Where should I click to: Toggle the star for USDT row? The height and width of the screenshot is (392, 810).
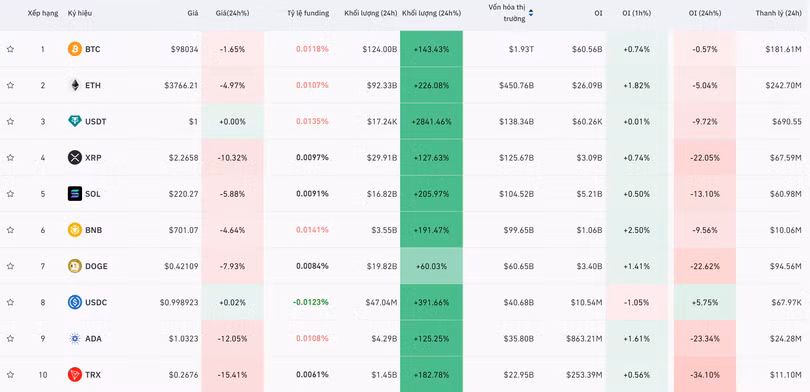point(10,122)
